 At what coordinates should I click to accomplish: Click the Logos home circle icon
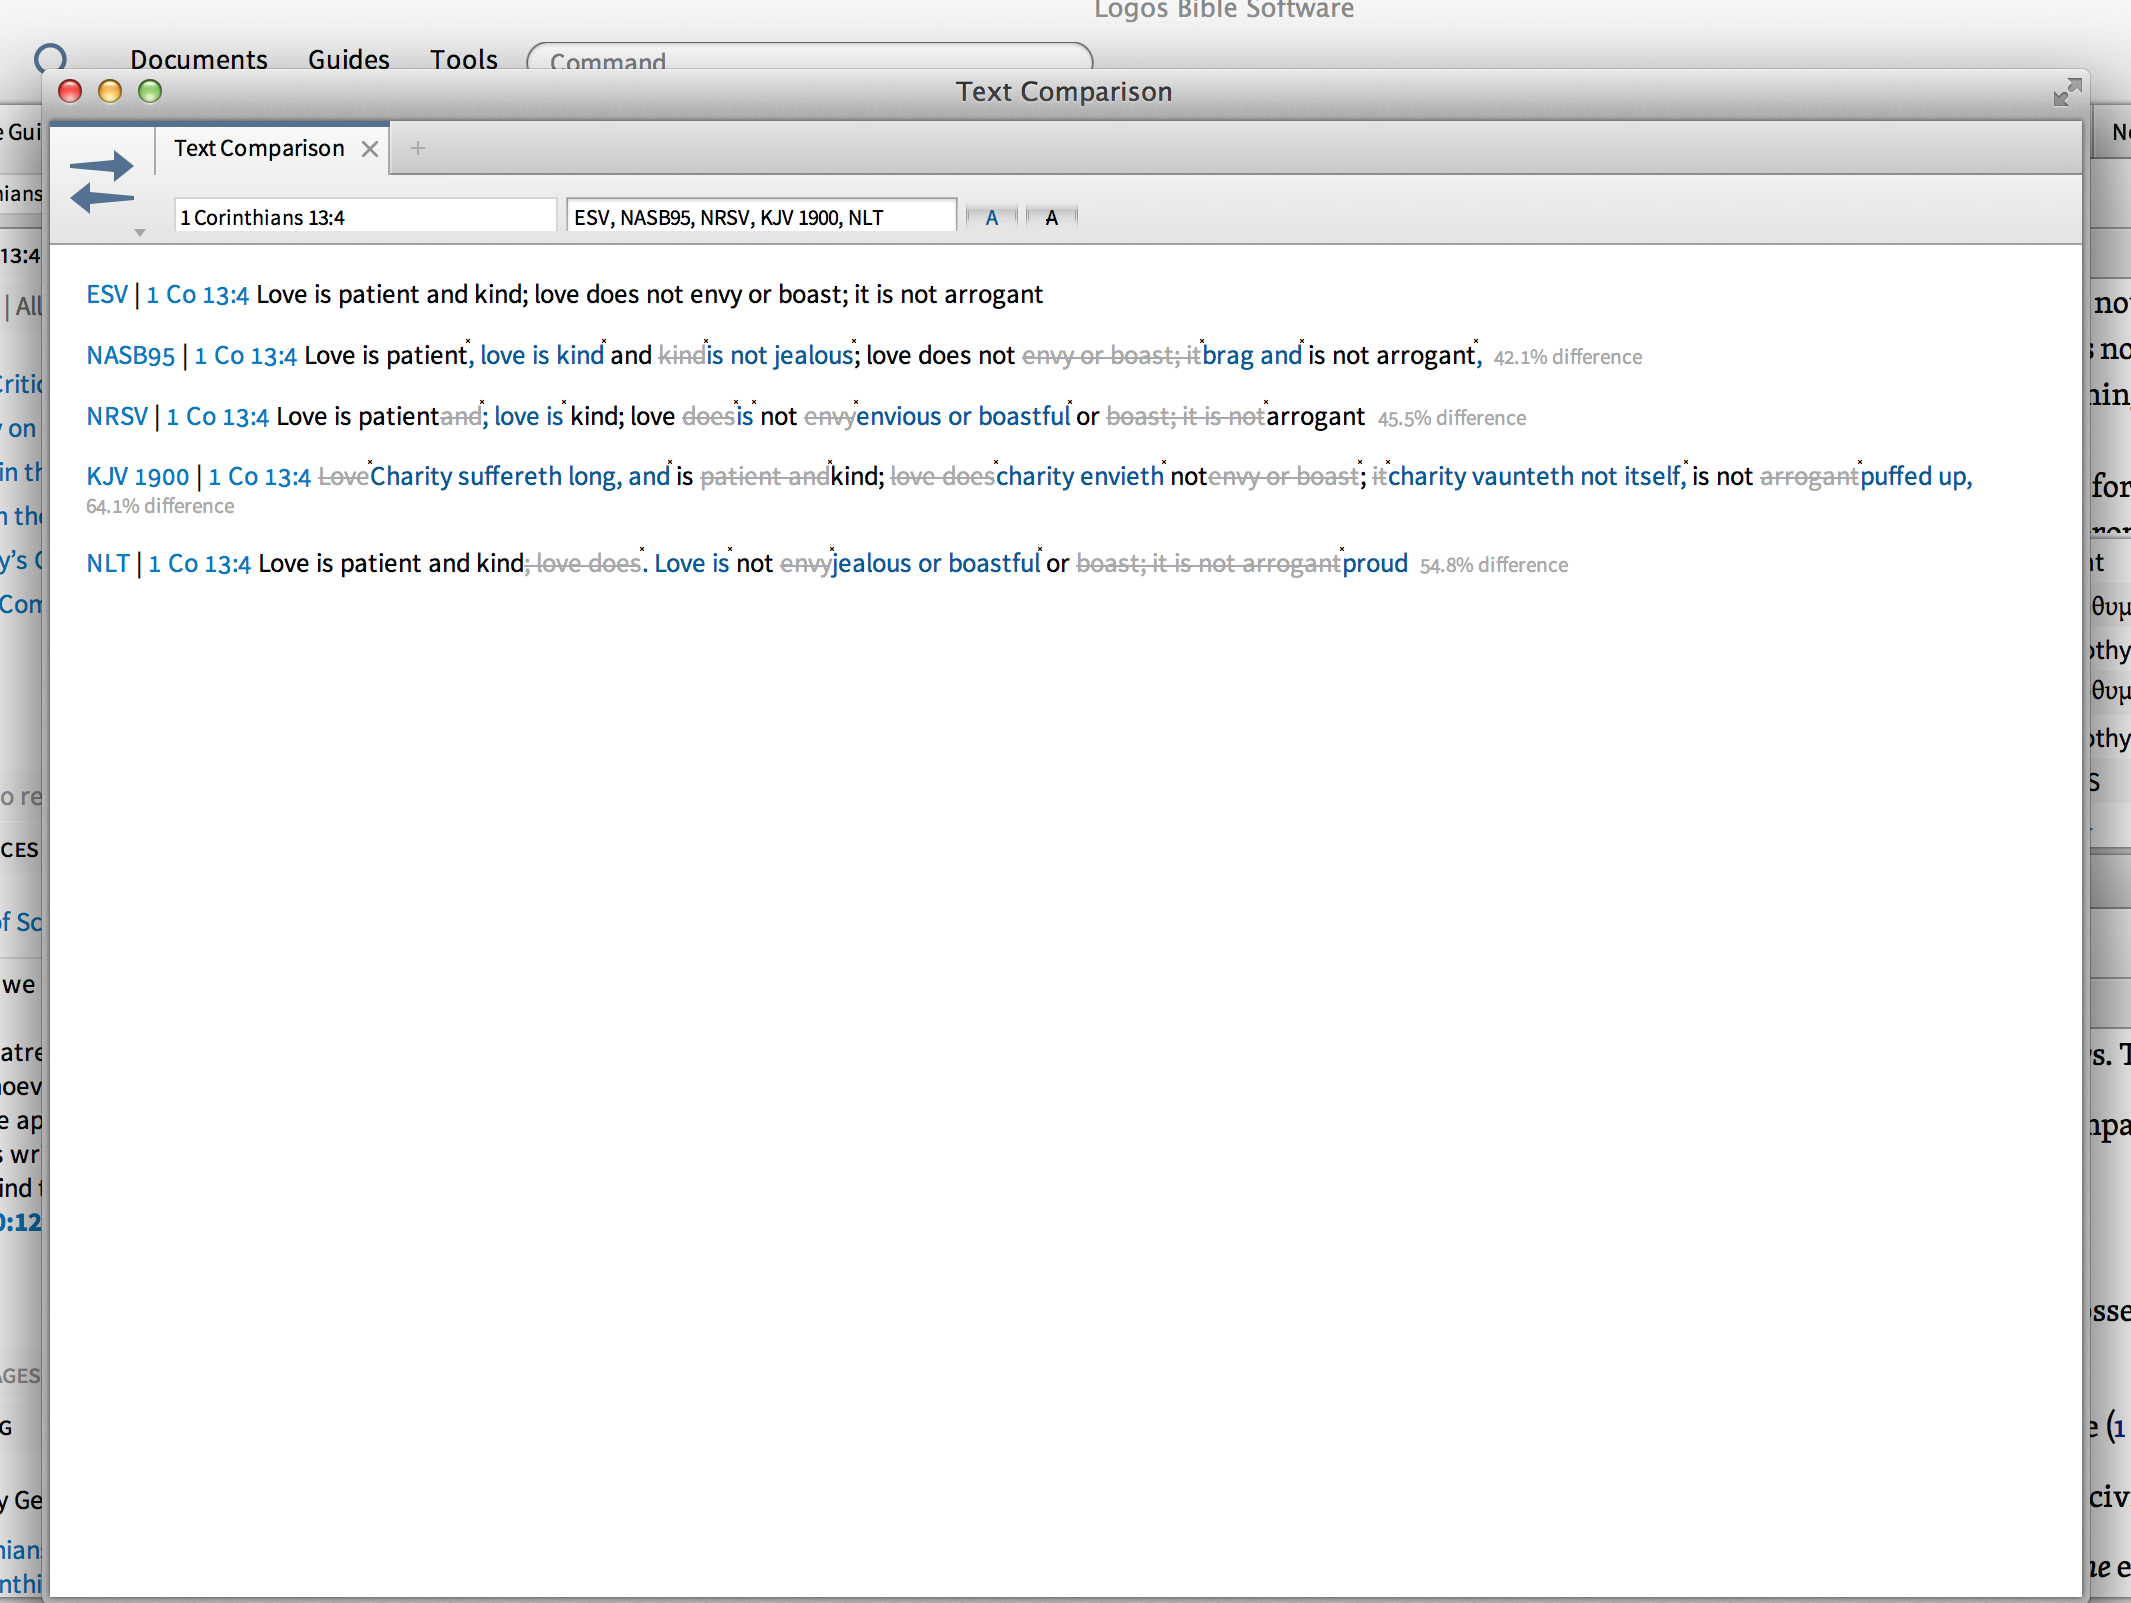[x=50, y=59]
